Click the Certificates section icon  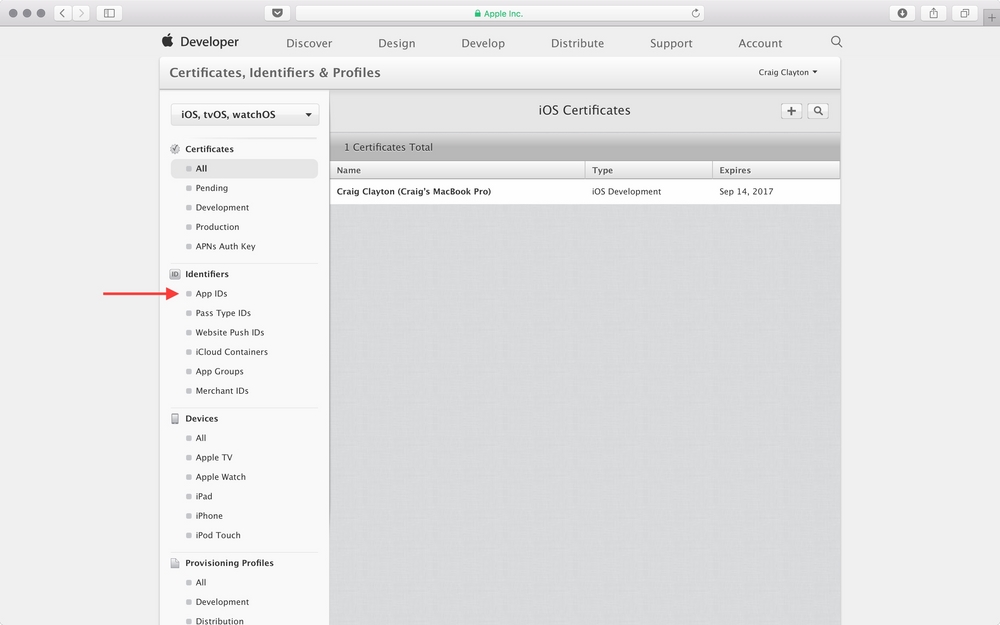coord(175,149)
